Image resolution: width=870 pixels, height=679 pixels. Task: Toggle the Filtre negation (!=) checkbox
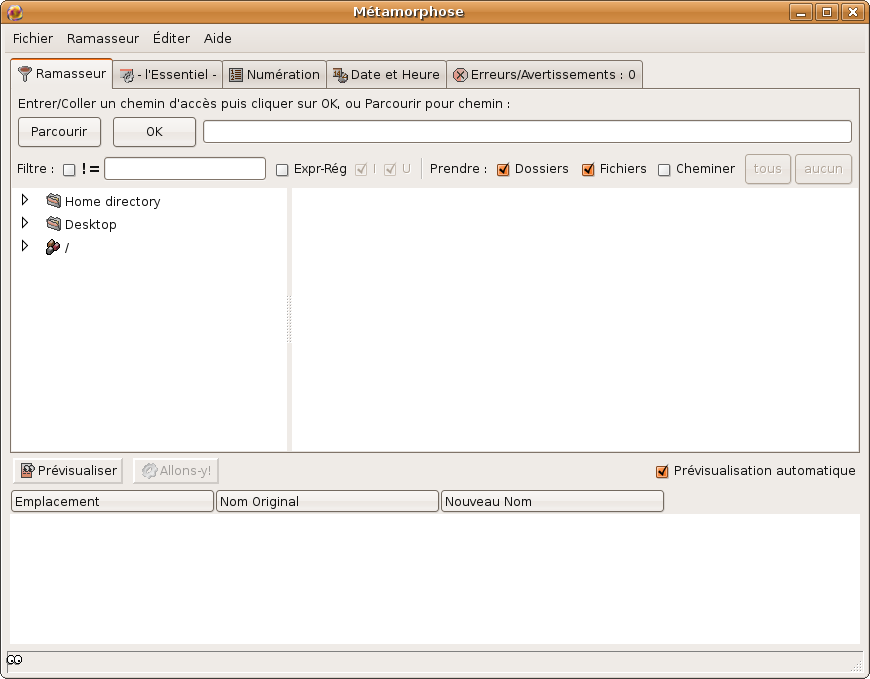69,170
